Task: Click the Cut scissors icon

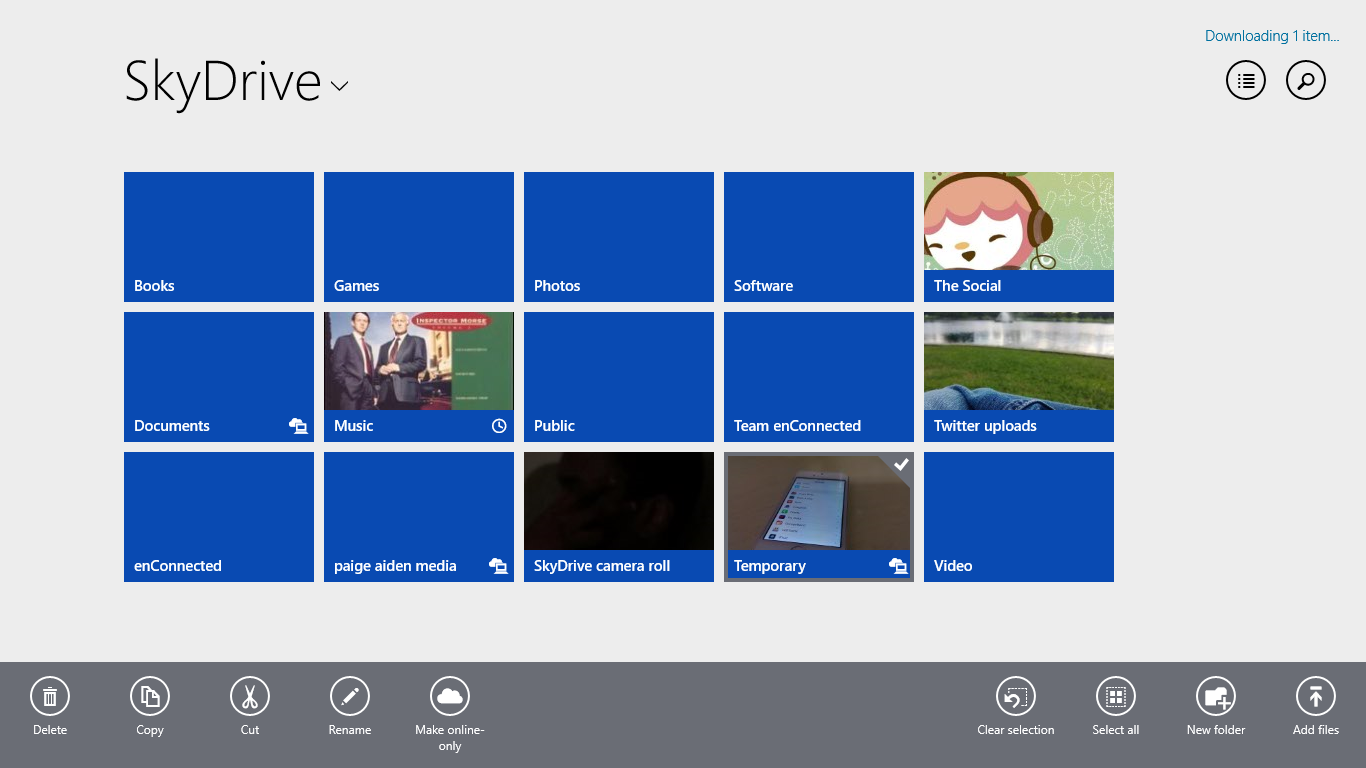Action: pos(250,697)
